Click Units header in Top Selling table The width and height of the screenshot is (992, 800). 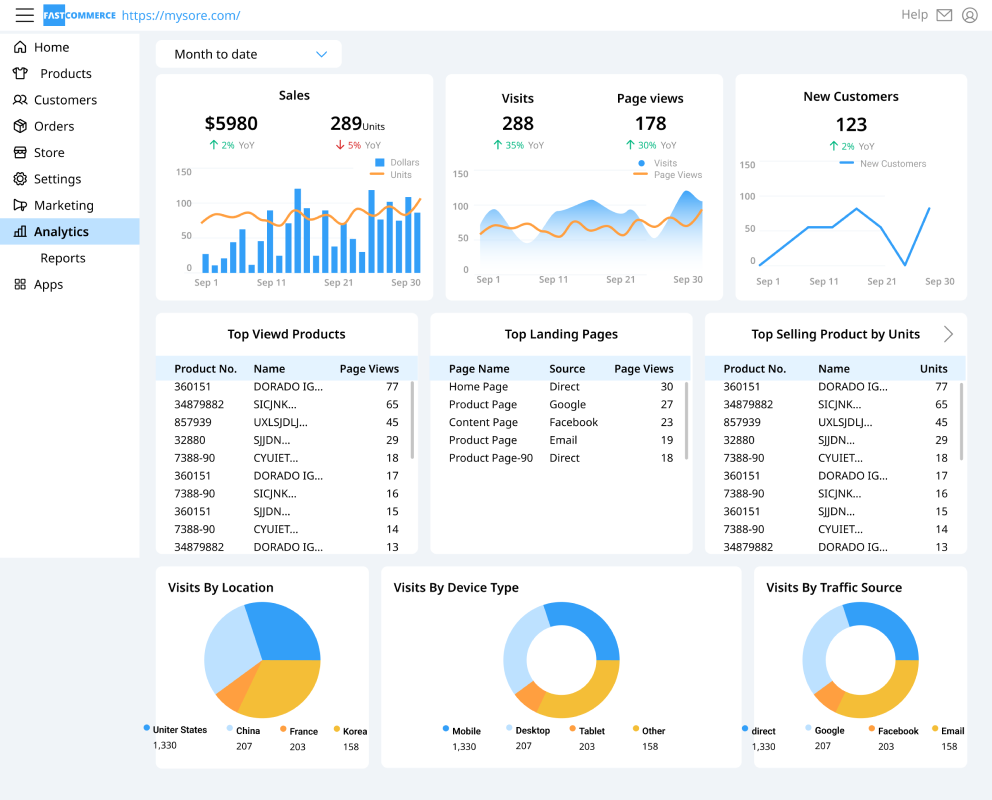pos(933,369)
